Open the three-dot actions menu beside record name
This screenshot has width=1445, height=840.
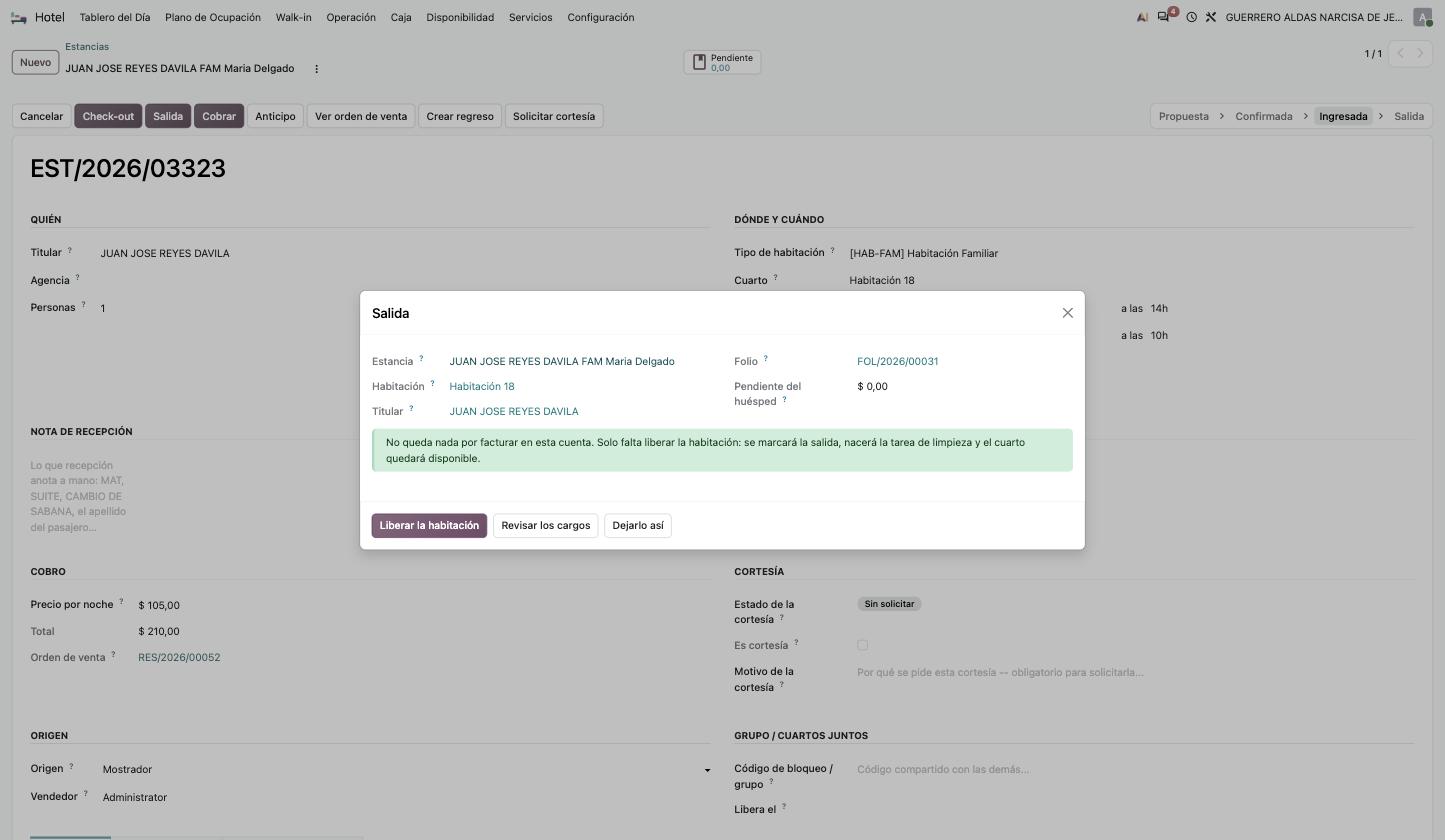click(x=317, y=69)
